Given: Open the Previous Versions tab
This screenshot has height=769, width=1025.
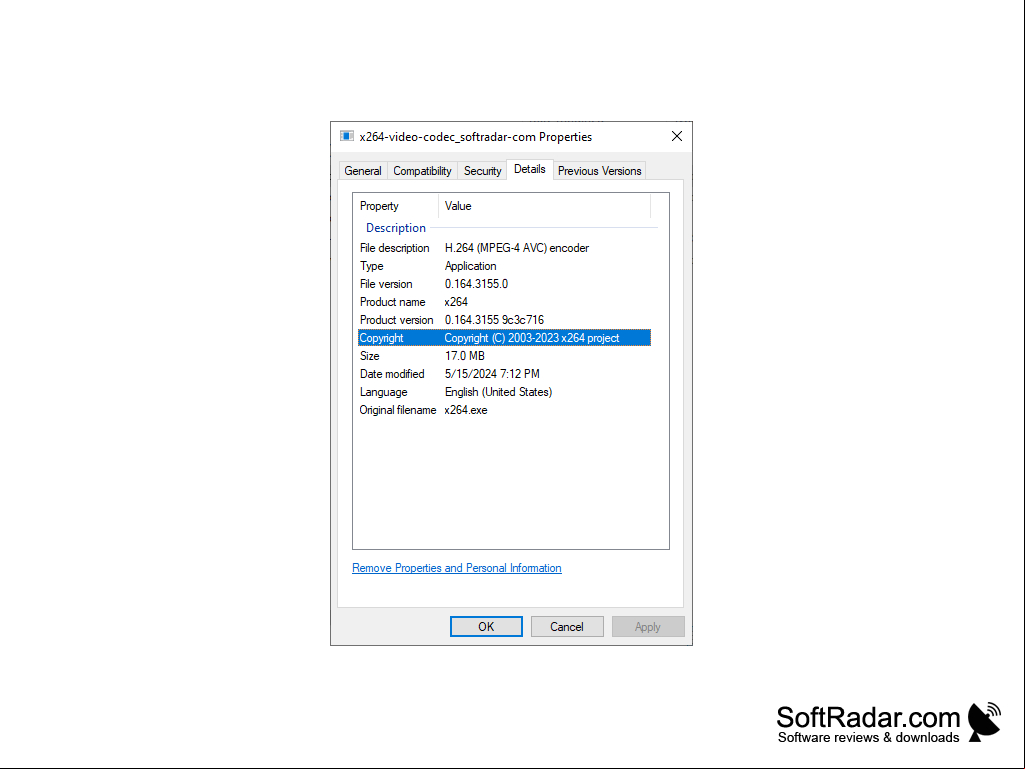Looking at the screenshot, I should pyautogui.click(x=599, y=171).
